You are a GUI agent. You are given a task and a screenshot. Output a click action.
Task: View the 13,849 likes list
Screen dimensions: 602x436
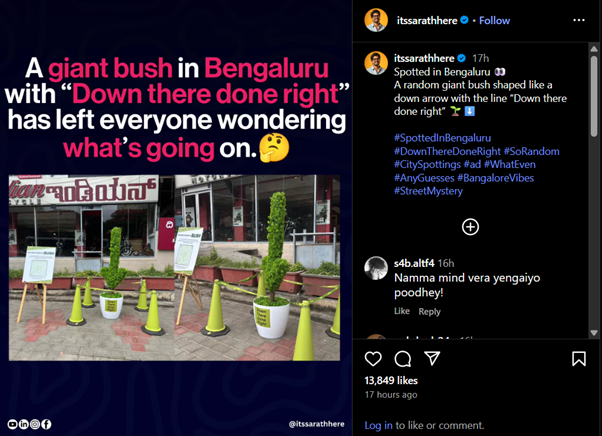[391, 380]
